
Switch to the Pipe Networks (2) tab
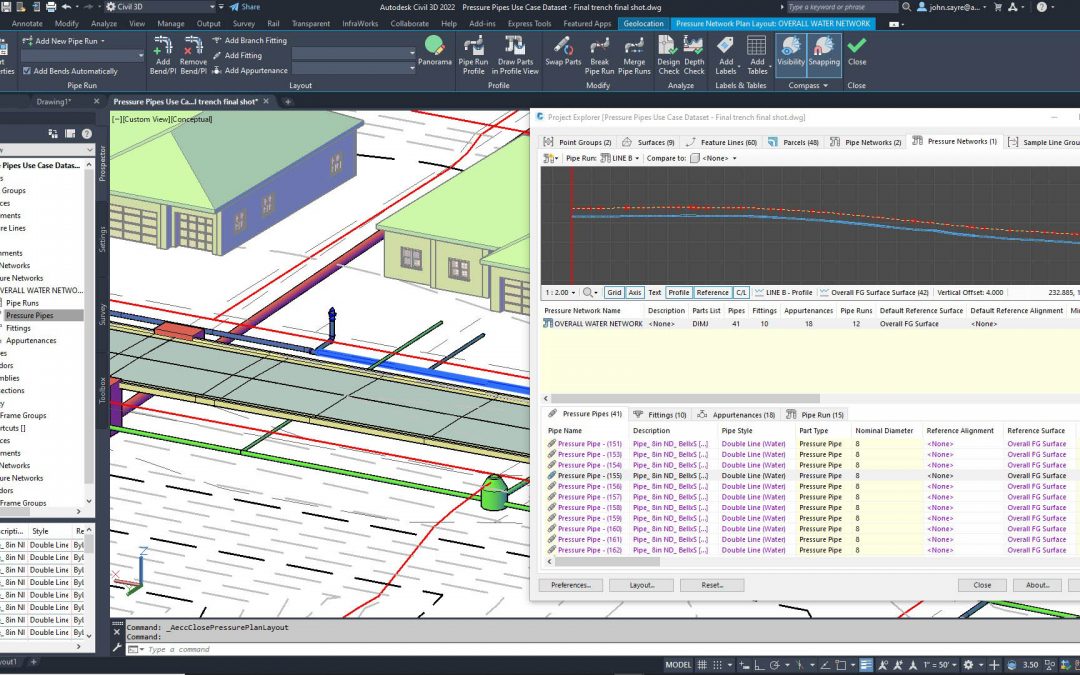pyautogui.click(x=866, y=143)
